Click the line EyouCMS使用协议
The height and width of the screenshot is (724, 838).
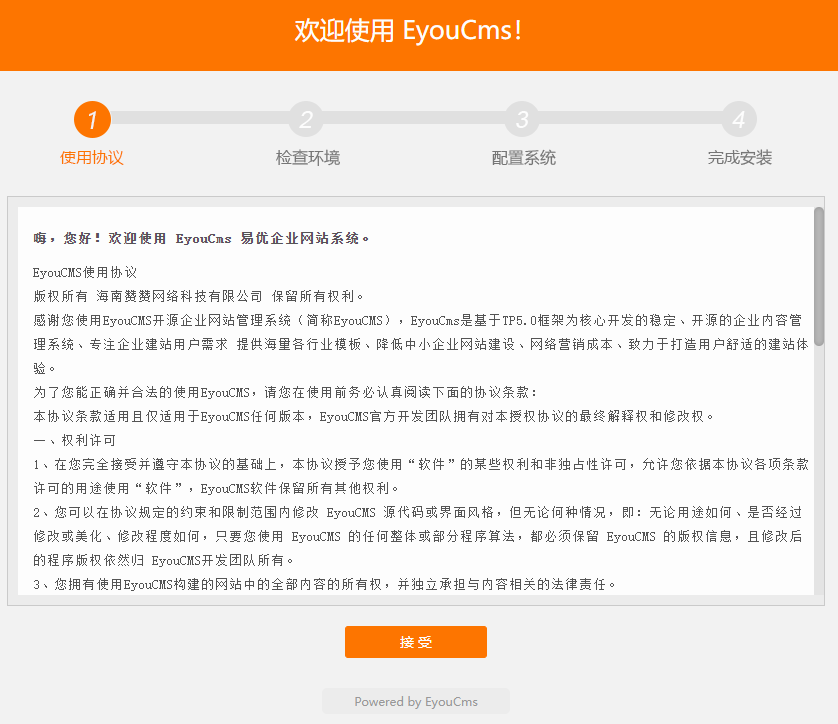(85, 273)
